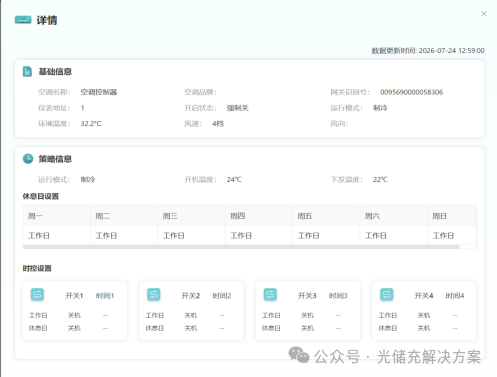Click the 空调控制器 name value

(x=99, y=92)
